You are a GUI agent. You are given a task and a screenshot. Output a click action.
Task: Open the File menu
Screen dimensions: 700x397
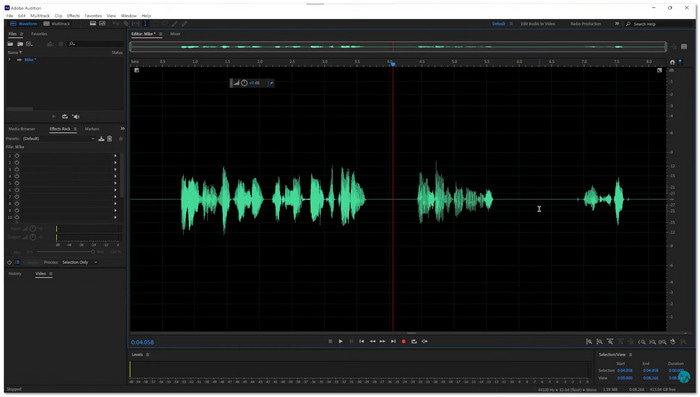click(9, 16)
